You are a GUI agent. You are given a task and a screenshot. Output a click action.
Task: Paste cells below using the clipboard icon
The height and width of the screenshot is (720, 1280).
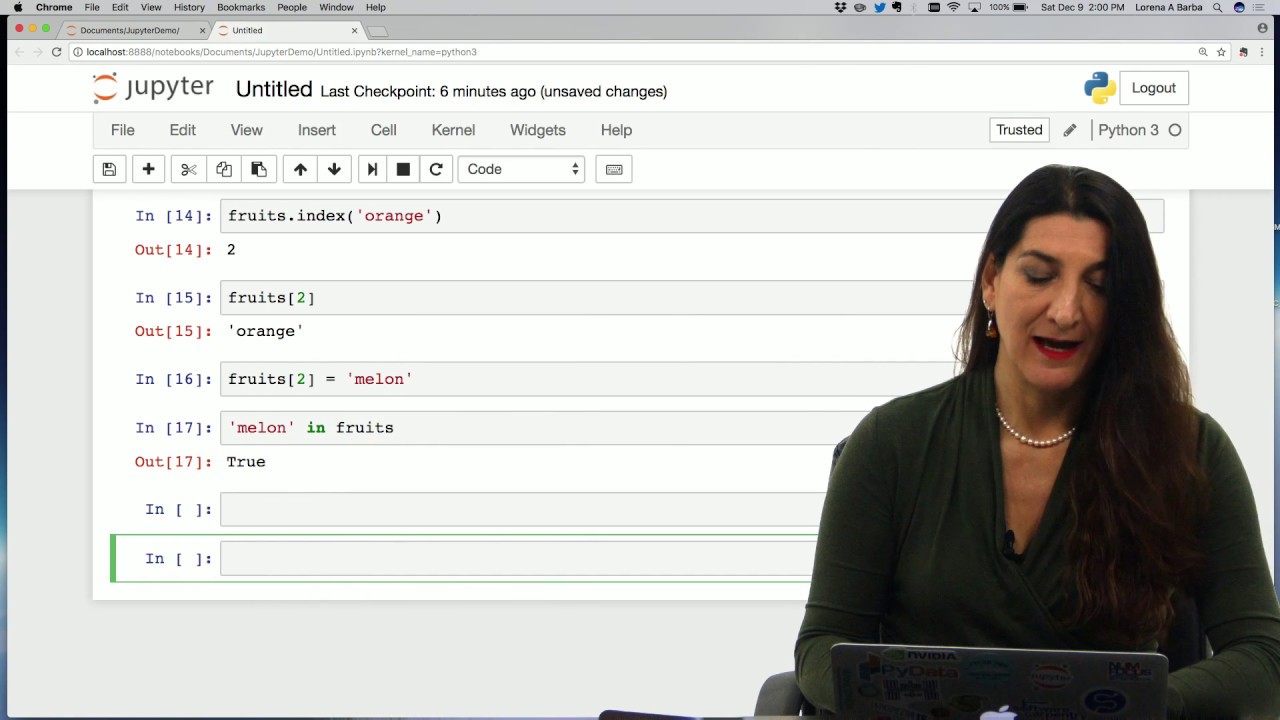tap(258, 169)
